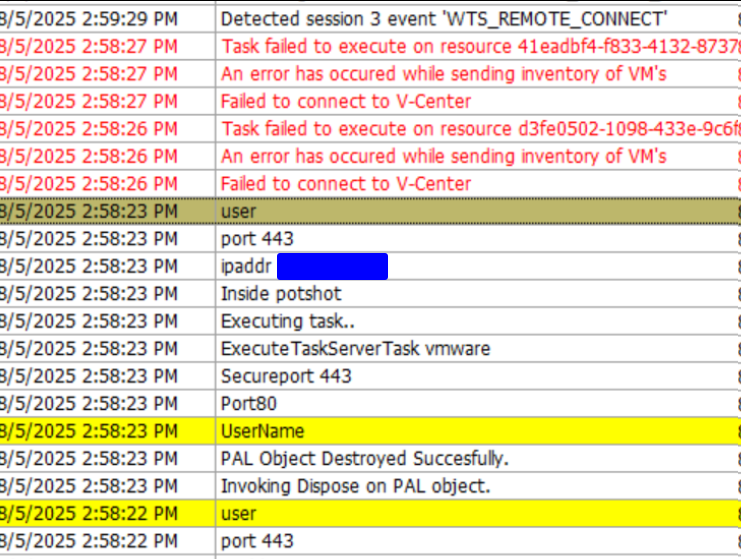Image resolution: width=741 pixels, height=559 pixels.
Task: Select the 'WTS_REMOTE_CONNECT' session event row
Action: click(x=444, y=18)
